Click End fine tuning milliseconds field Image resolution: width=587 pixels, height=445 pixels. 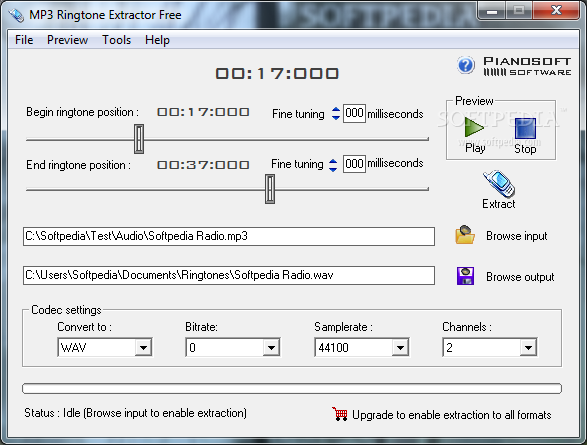click(x=354, y=164)
